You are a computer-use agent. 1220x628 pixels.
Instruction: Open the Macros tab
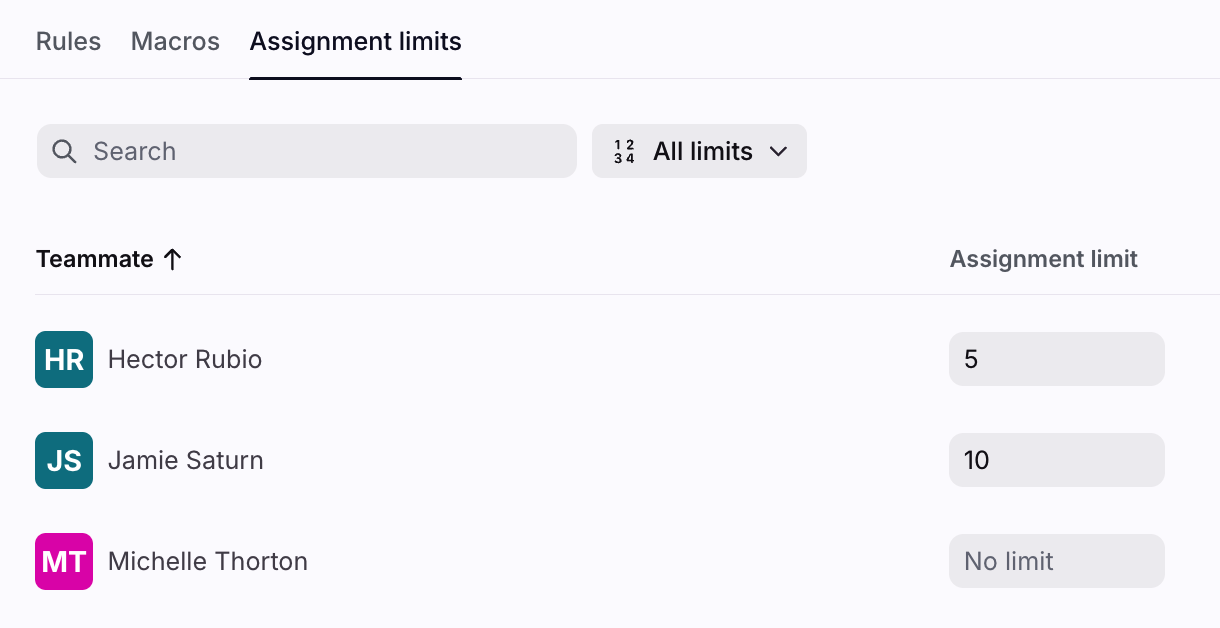(x=175, y=42)
